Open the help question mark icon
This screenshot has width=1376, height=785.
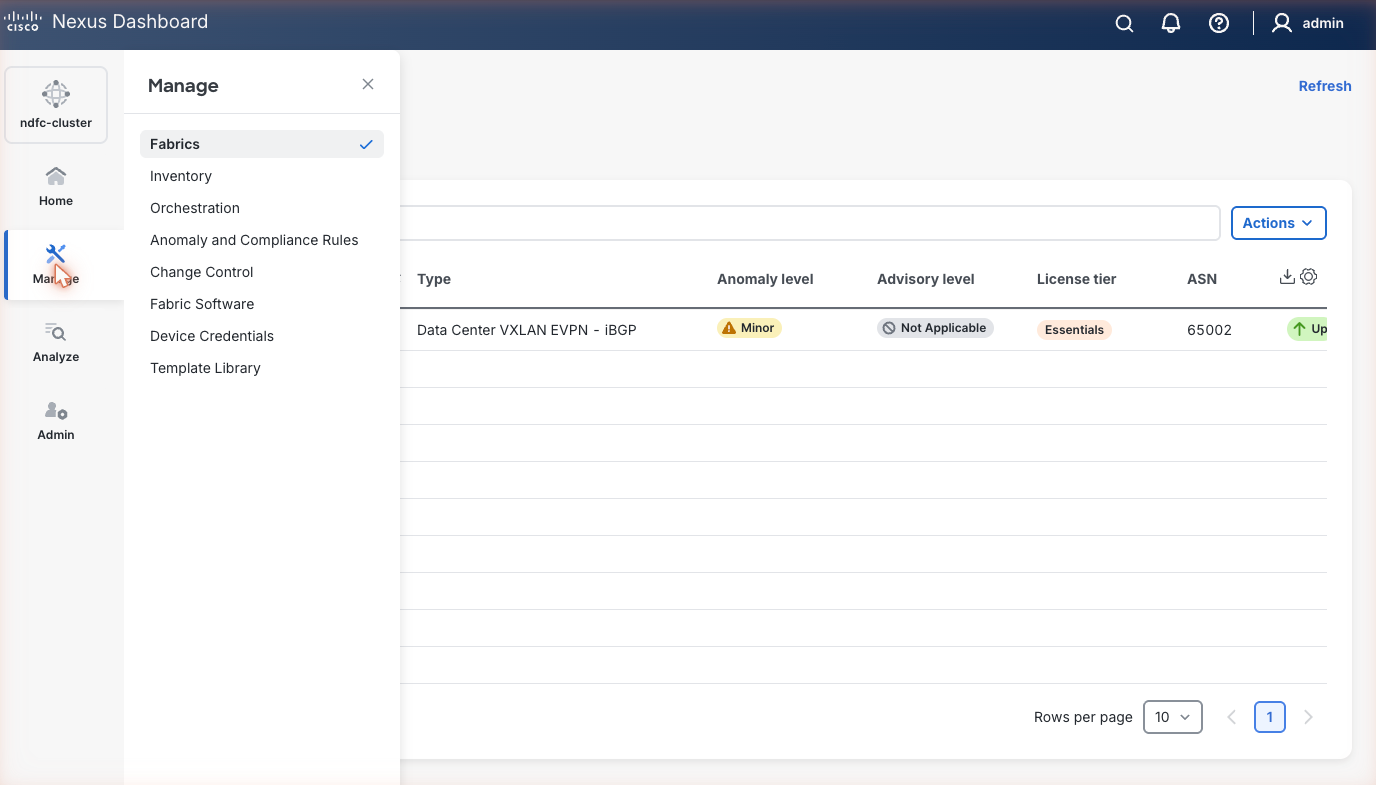(1219, 24)
